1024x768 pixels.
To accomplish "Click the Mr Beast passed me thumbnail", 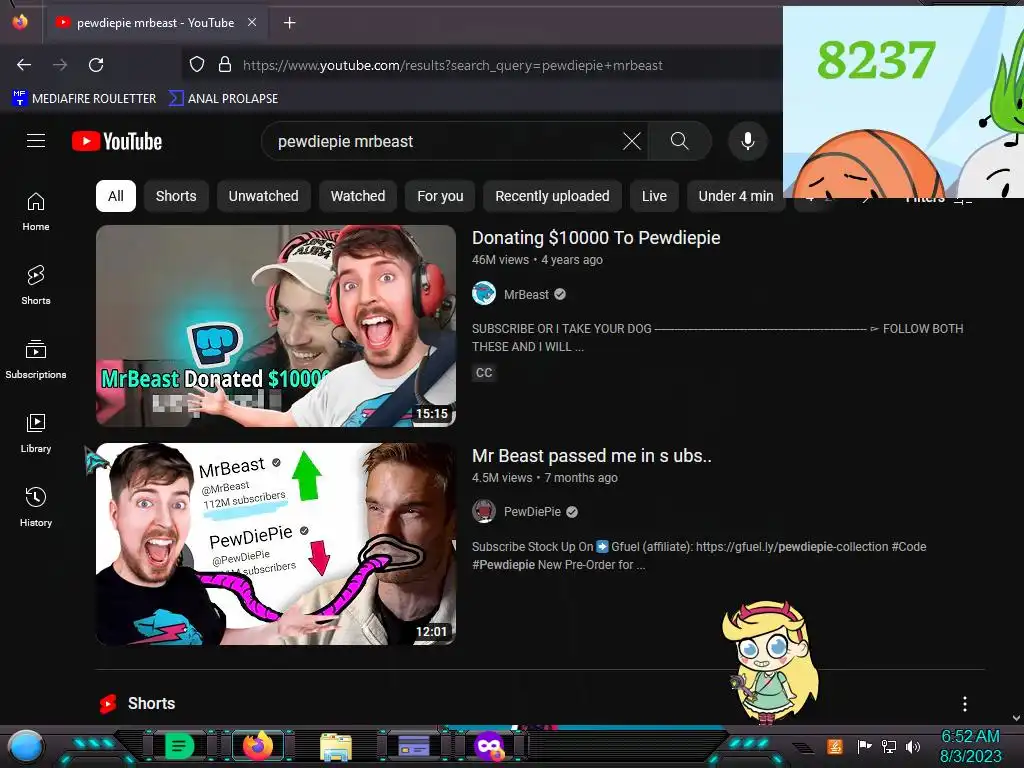I will [x=276, y=544].
